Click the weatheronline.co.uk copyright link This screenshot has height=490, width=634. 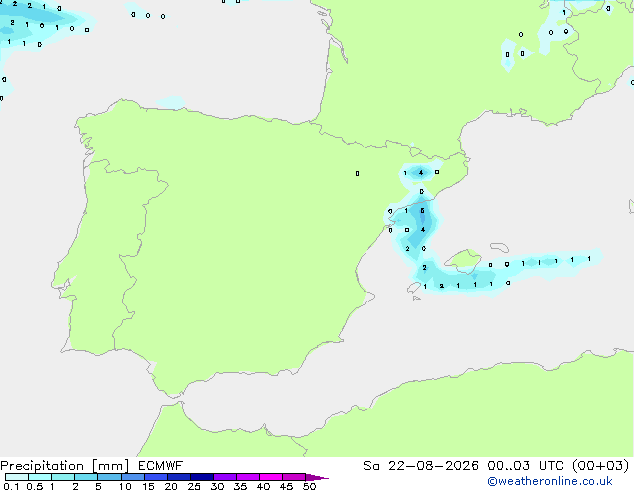550,481
